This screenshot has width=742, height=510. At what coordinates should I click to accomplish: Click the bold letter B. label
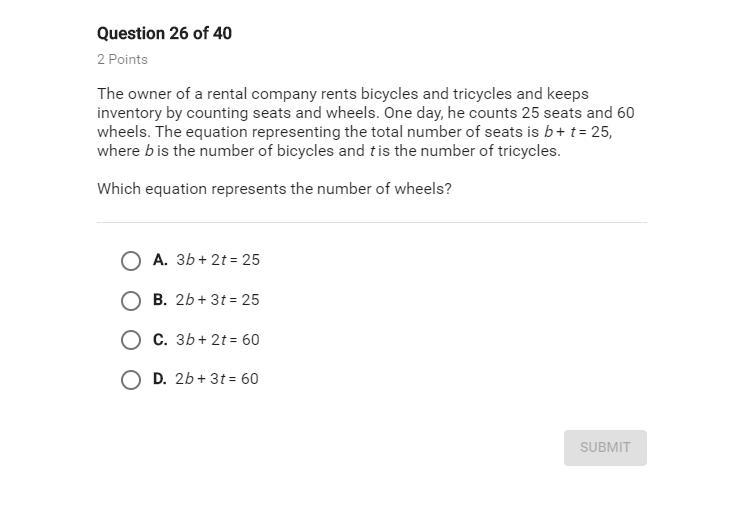[160, 300]
